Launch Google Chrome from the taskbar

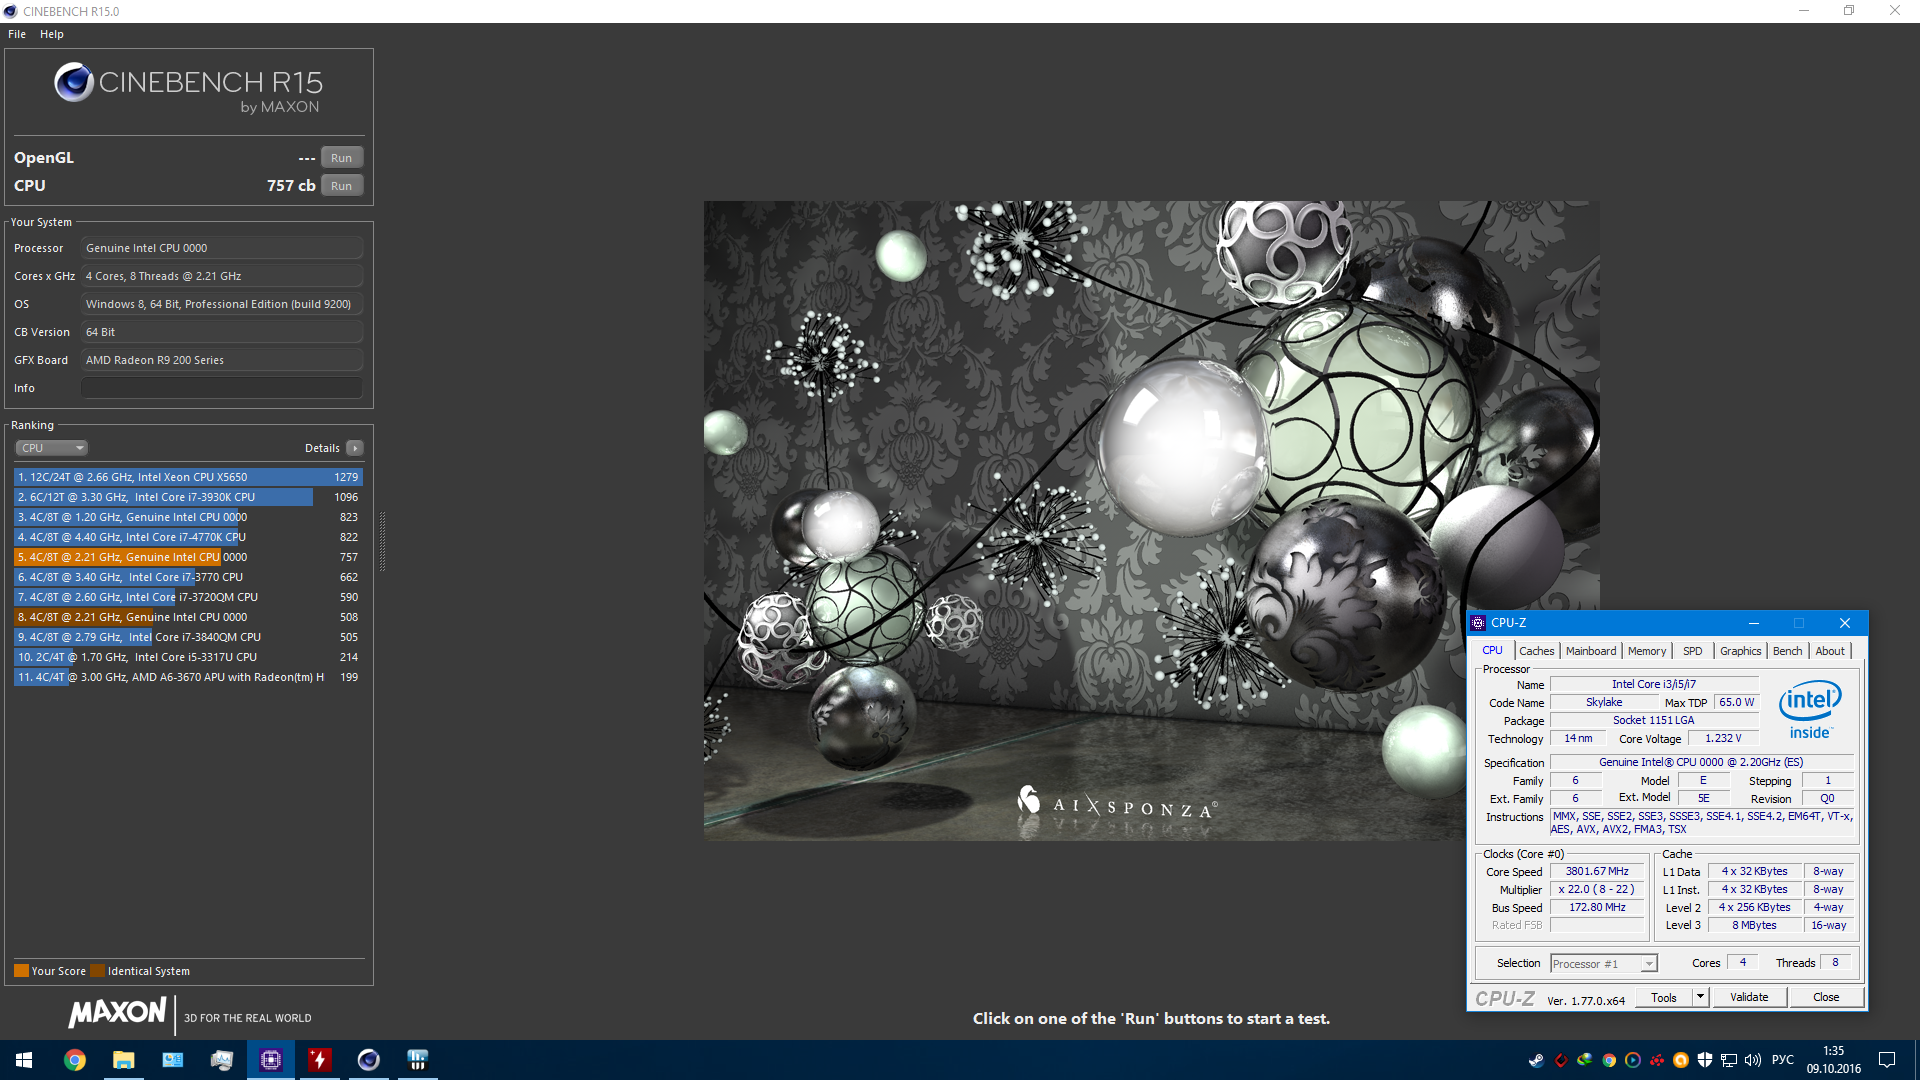point(75,1060)
